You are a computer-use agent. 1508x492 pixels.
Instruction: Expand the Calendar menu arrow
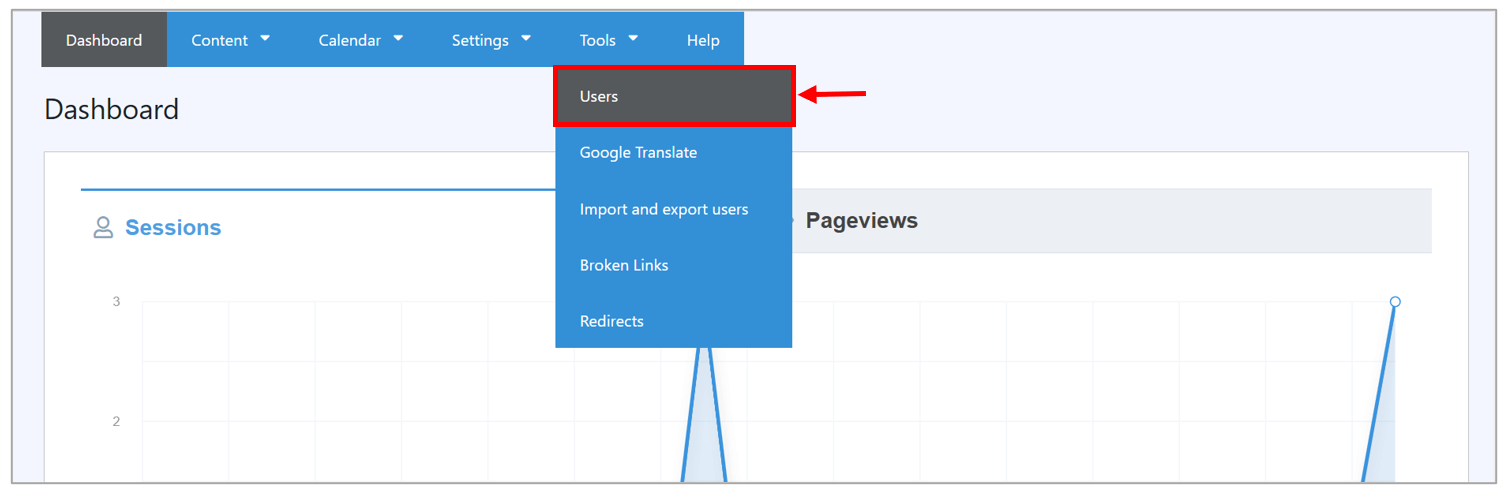(x=398, y=39)
